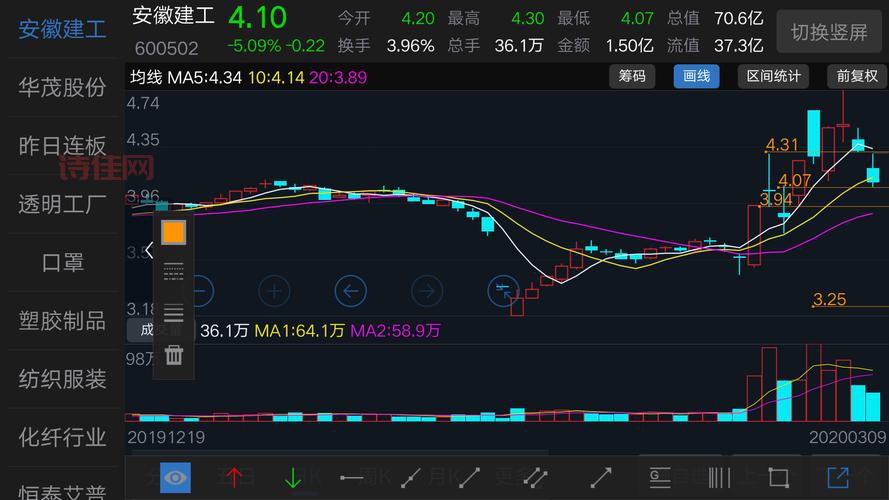889x500 pixels.
Task: Click the blue share/export icon
Action: (838, 478)
